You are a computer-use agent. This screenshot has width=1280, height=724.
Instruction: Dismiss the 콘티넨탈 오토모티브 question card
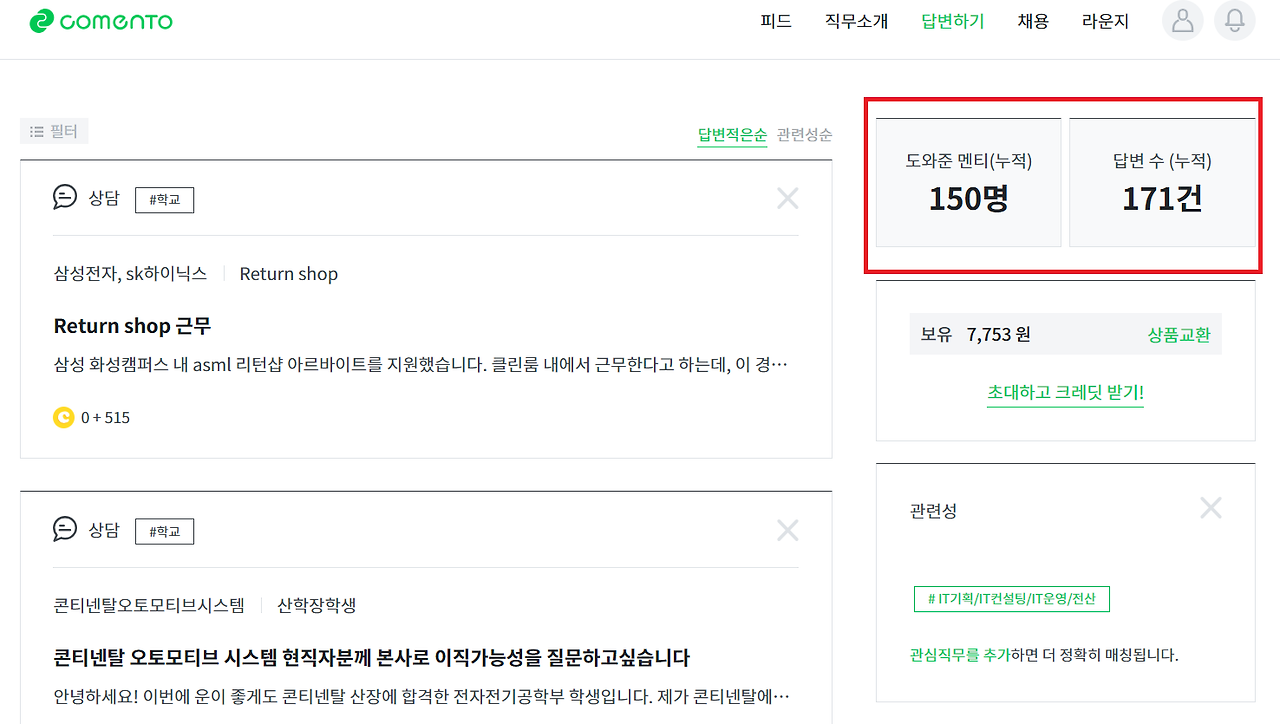787,529
